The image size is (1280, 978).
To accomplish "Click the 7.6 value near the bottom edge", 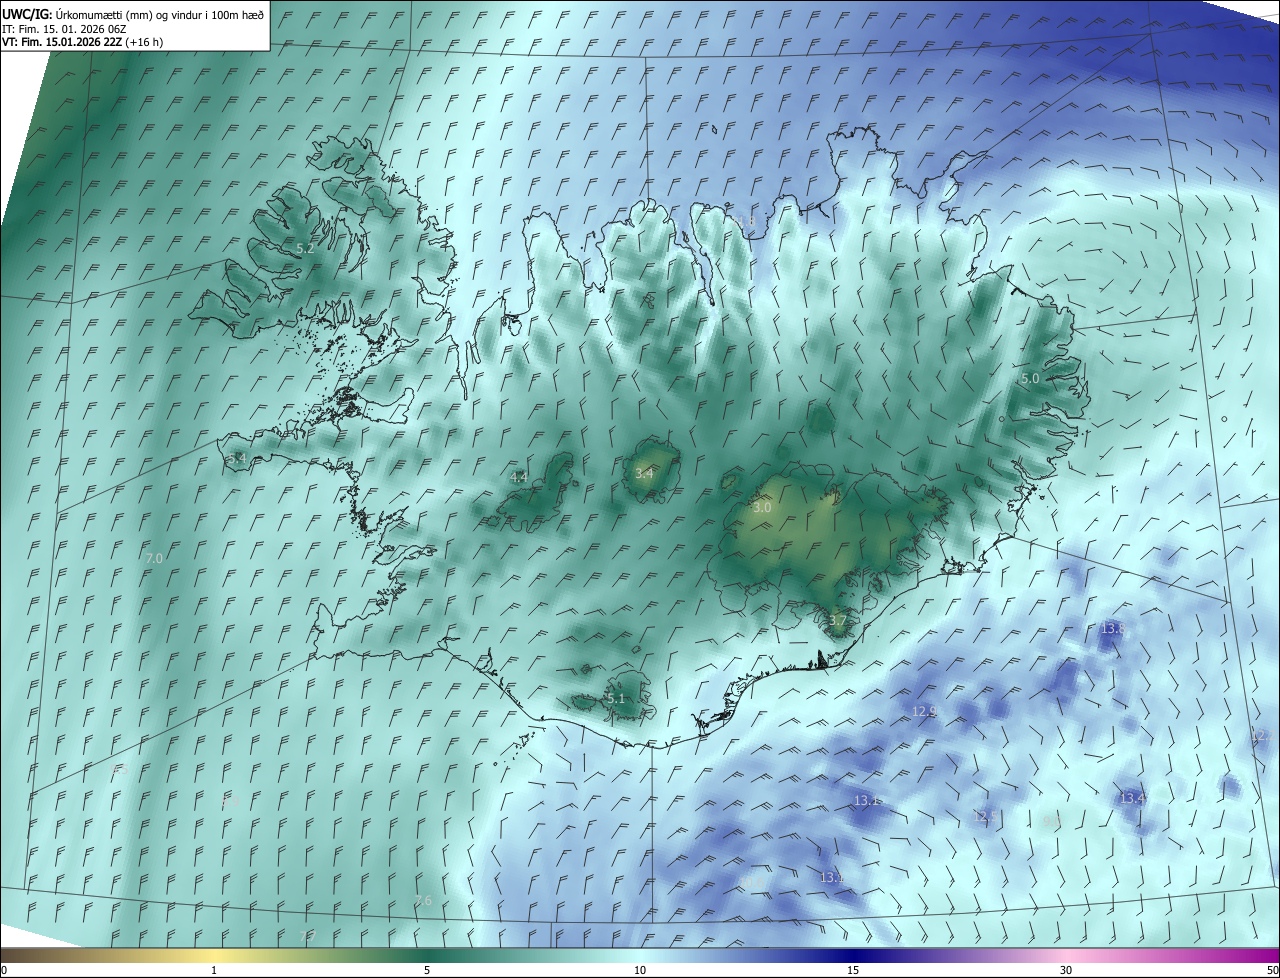I will pyautogui.click(x=423, y=901).
